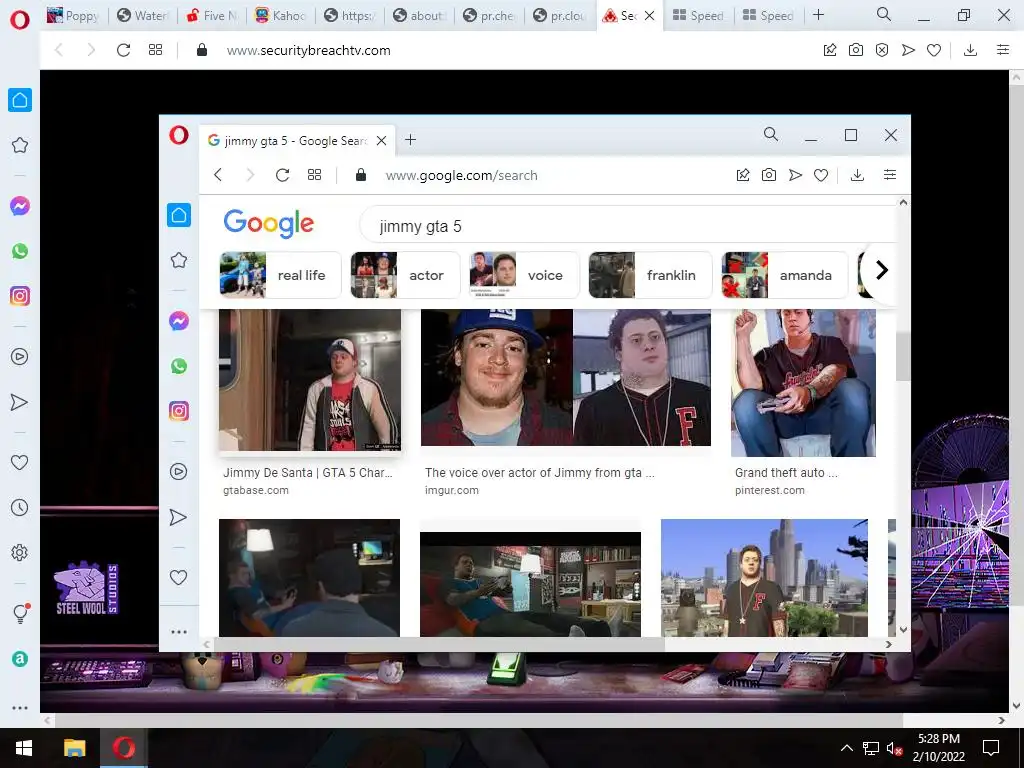1024x768 pixels.
Task: Filter images by 'real life' chip
Action: pos(281,275)
